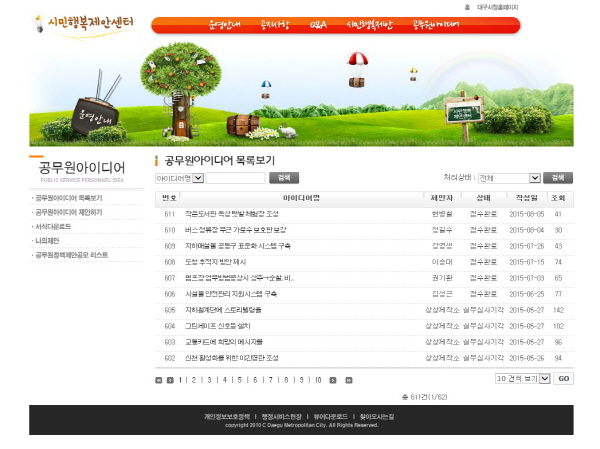Click the wooden signpost in the banner
Screen dimensions: 600x449
462,117
